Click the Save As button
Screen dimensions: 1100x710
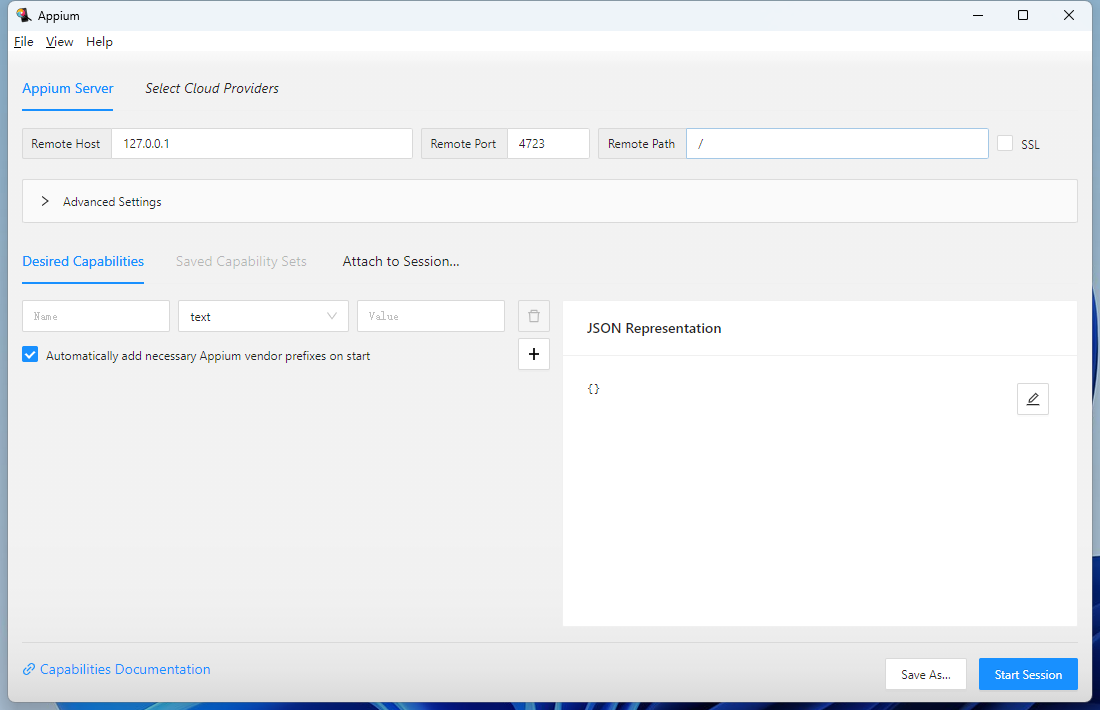coord(926,674)
